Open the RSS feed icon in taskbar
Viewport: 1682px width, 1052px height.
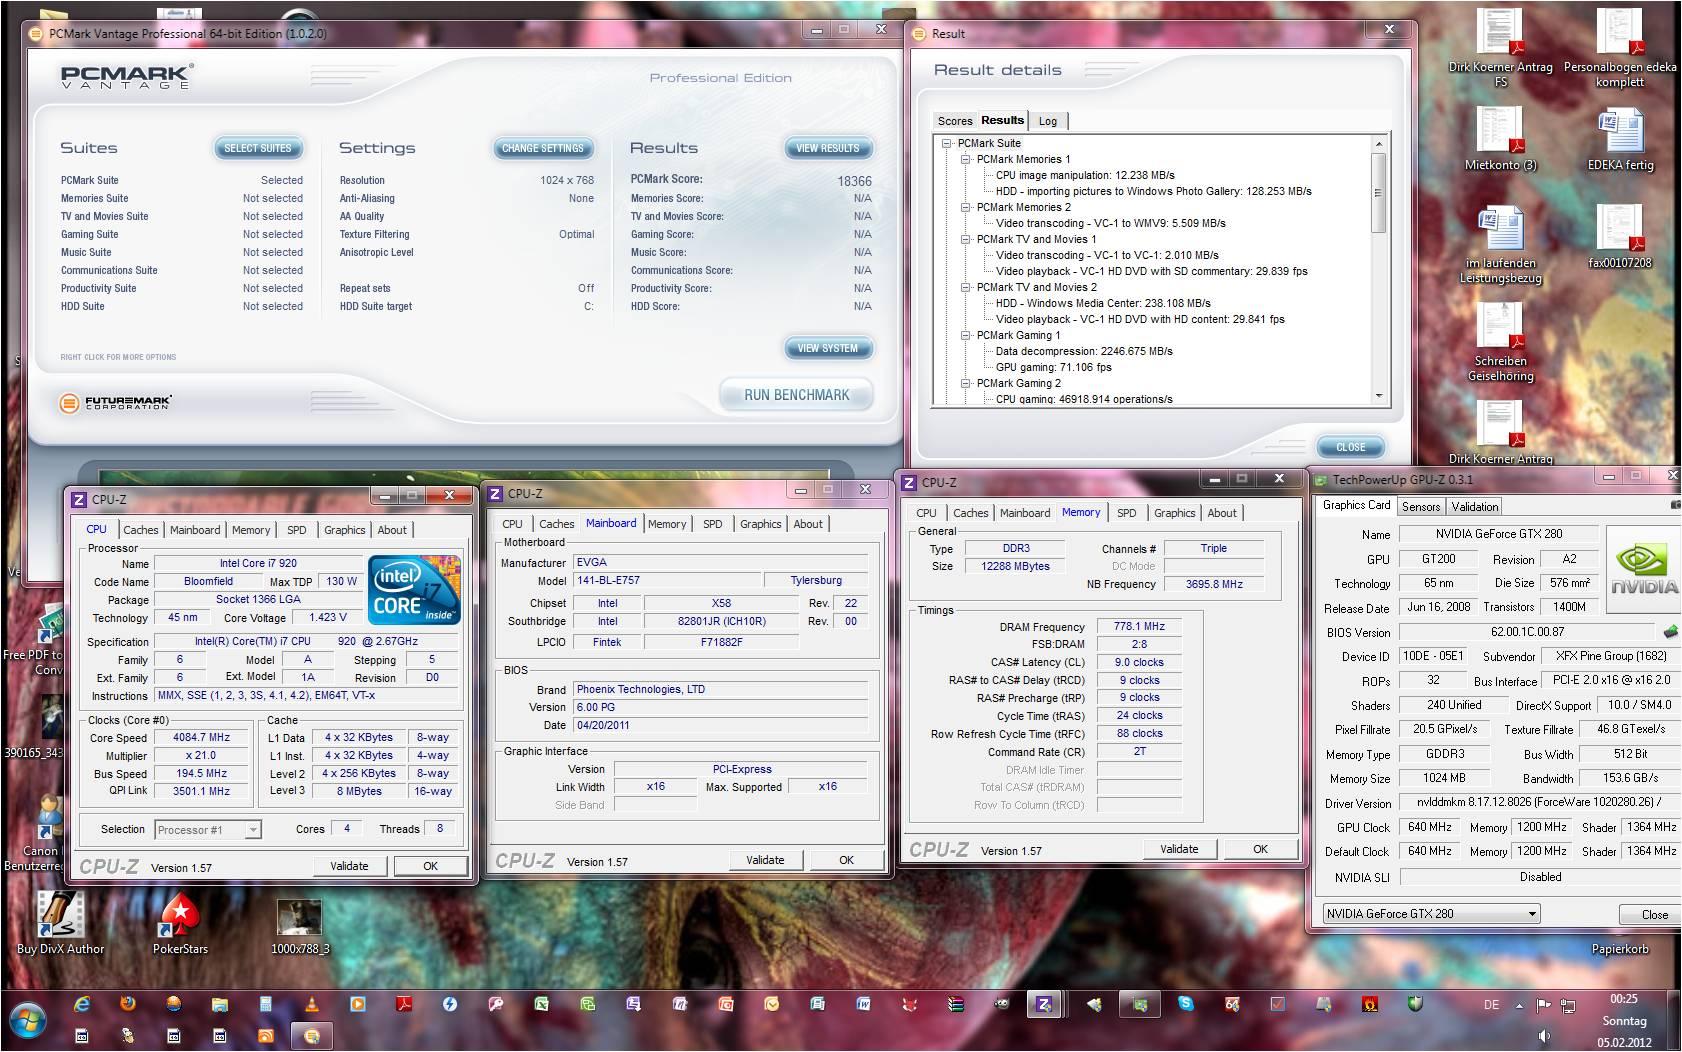(x=266, y=1036)
